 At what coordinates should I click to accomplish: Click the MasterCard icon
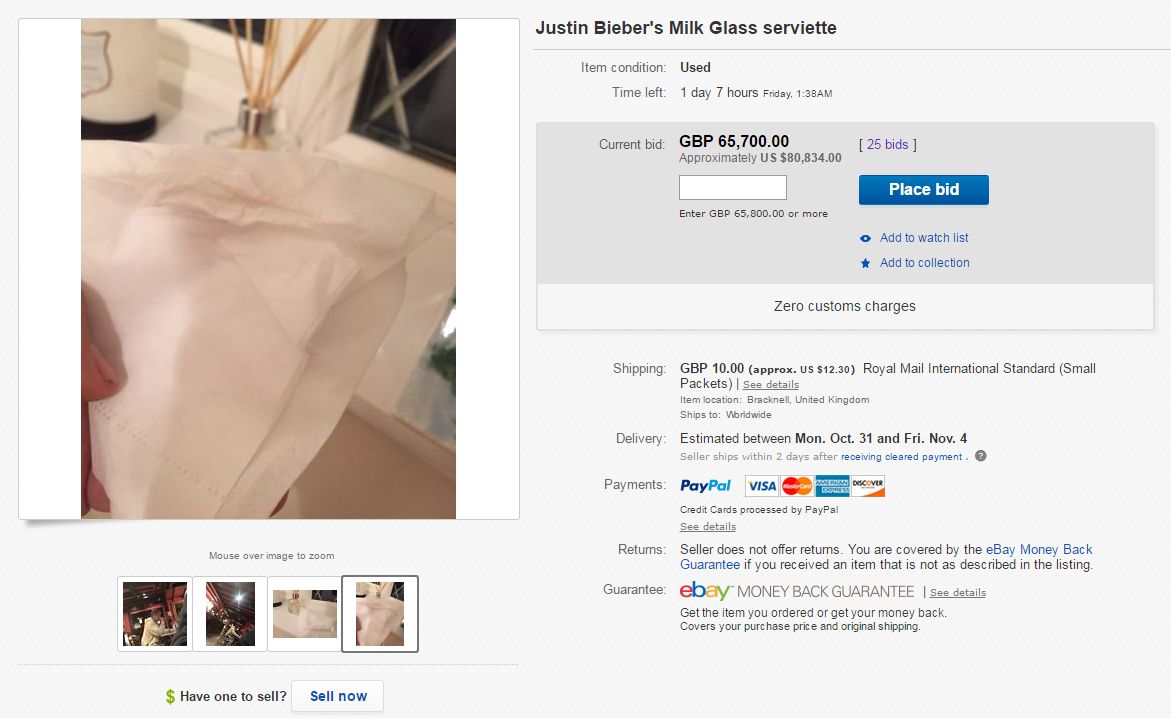pyautogui.click(x=797, y=486)
